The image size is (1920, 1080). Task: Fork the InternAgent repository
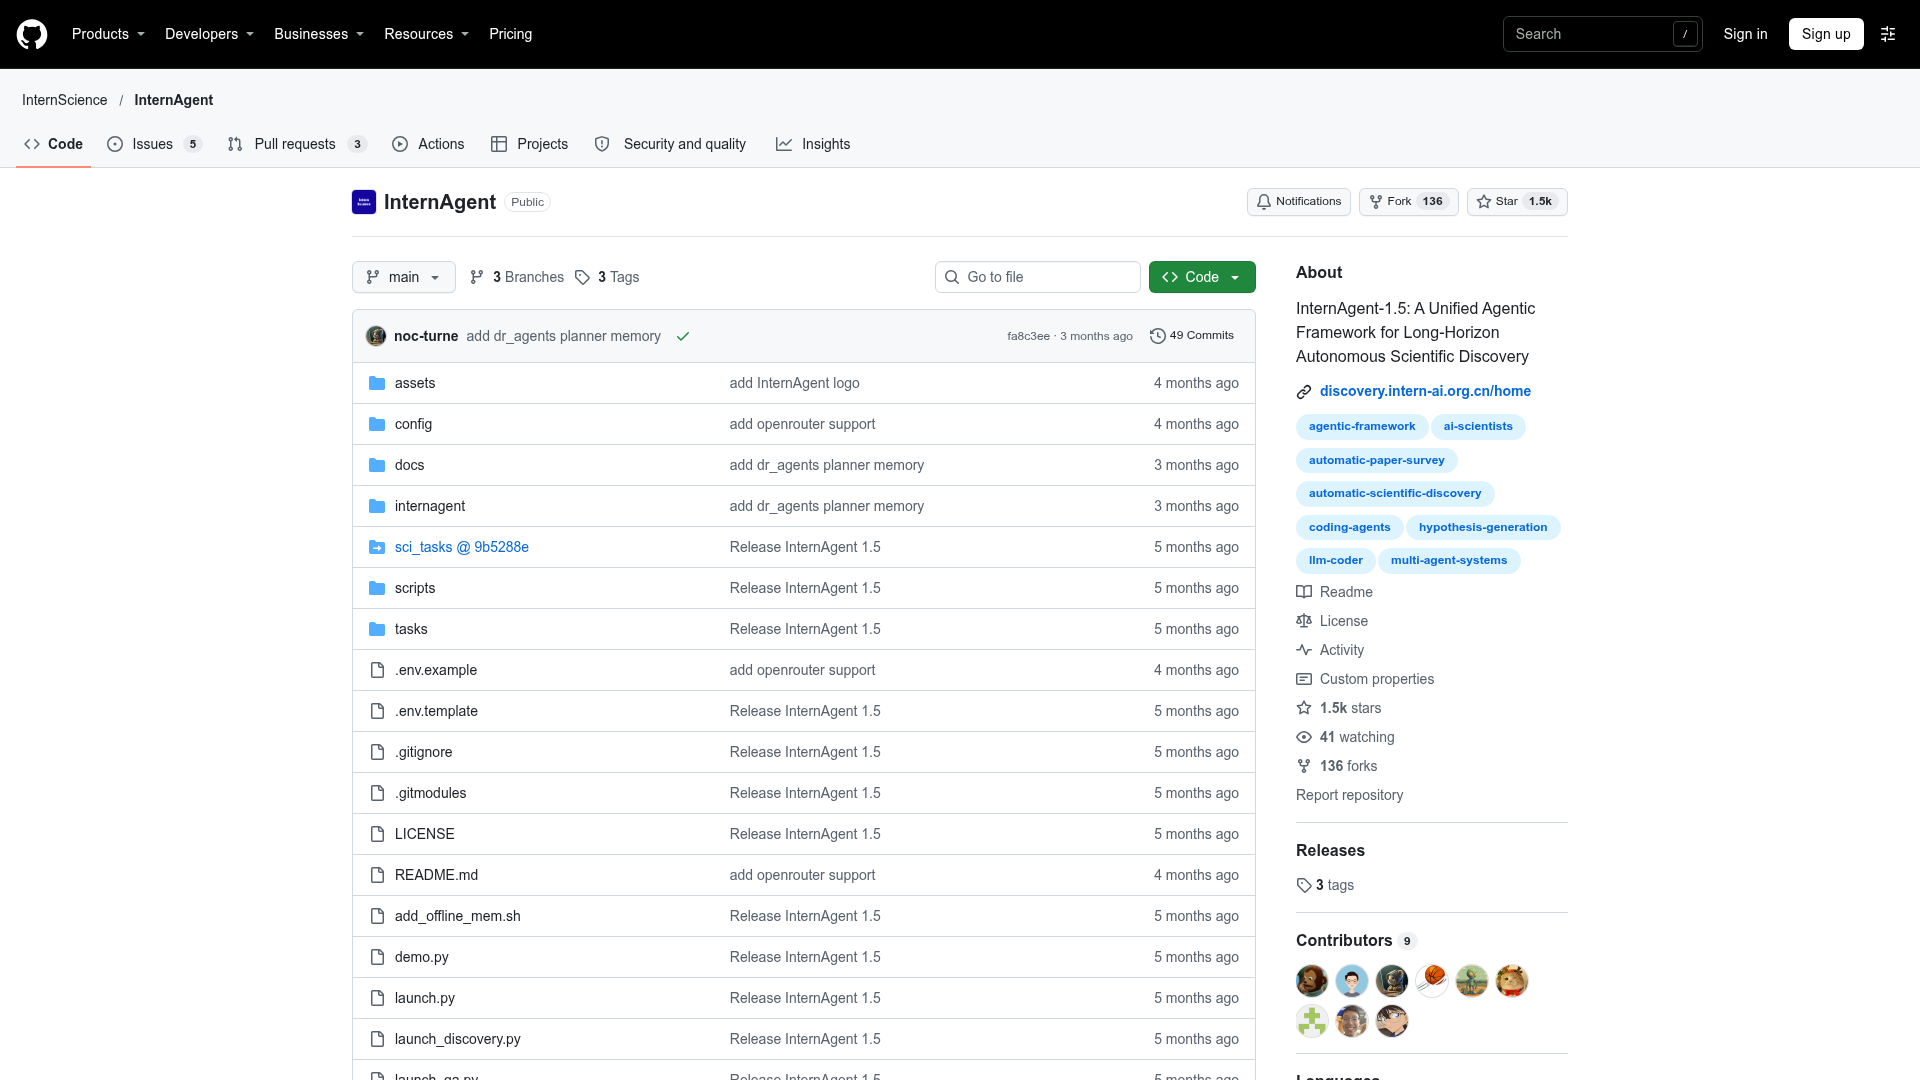coord(1408,202)
